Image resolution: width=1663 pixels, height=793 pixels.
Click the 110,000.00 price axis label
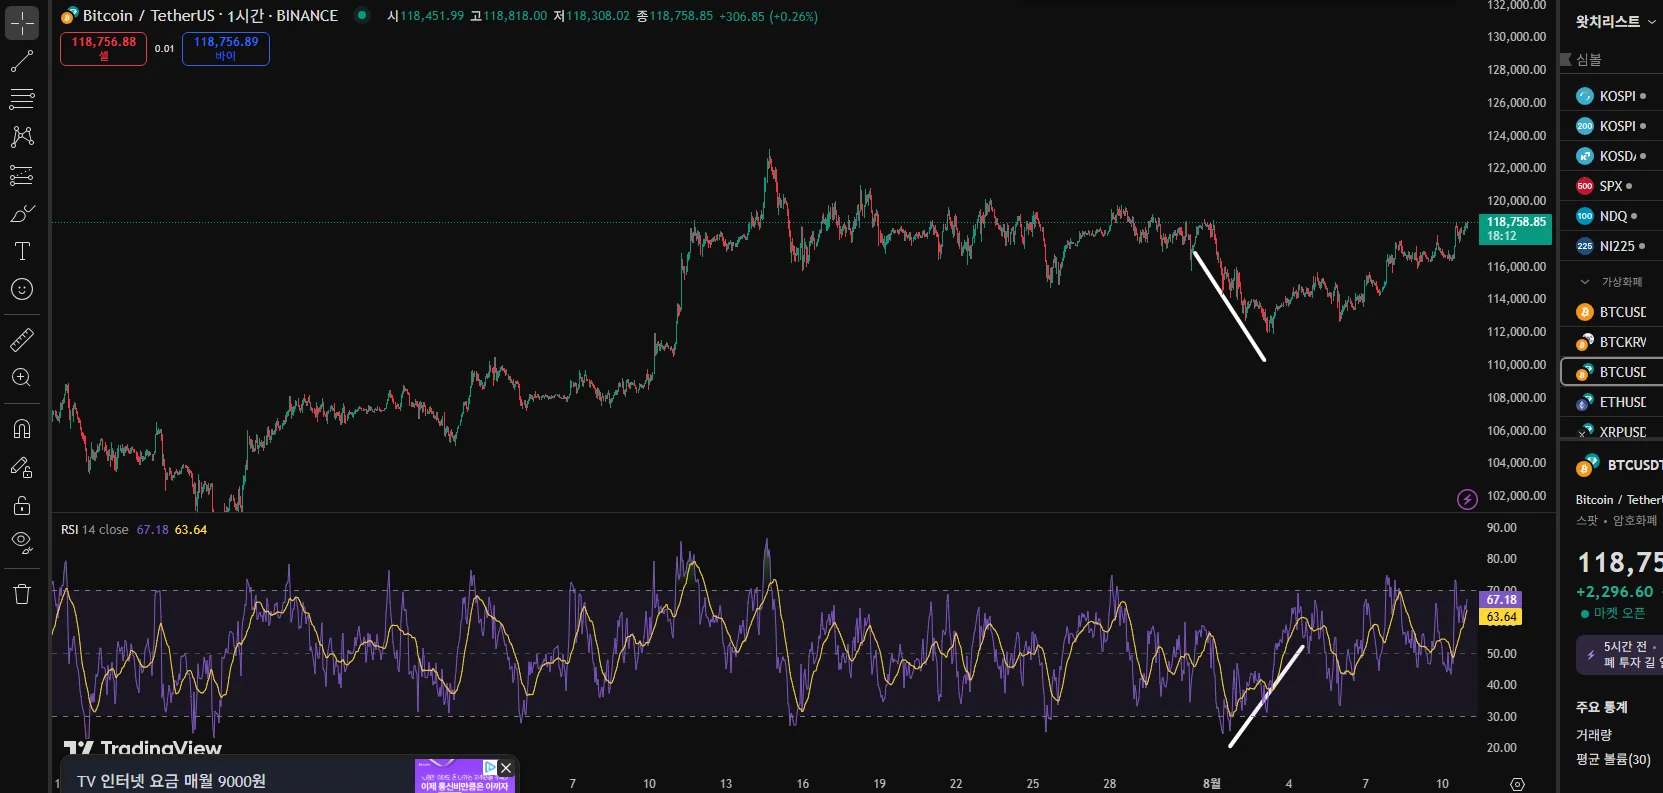click(1516, 365)
